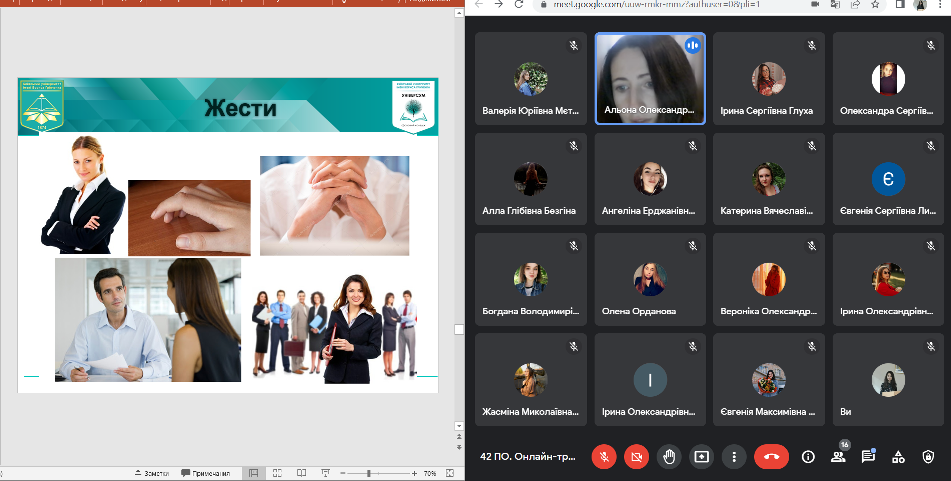Zoom out with minus button in PowerPoint
Screen dimensions: 951x481
[343, 473]
